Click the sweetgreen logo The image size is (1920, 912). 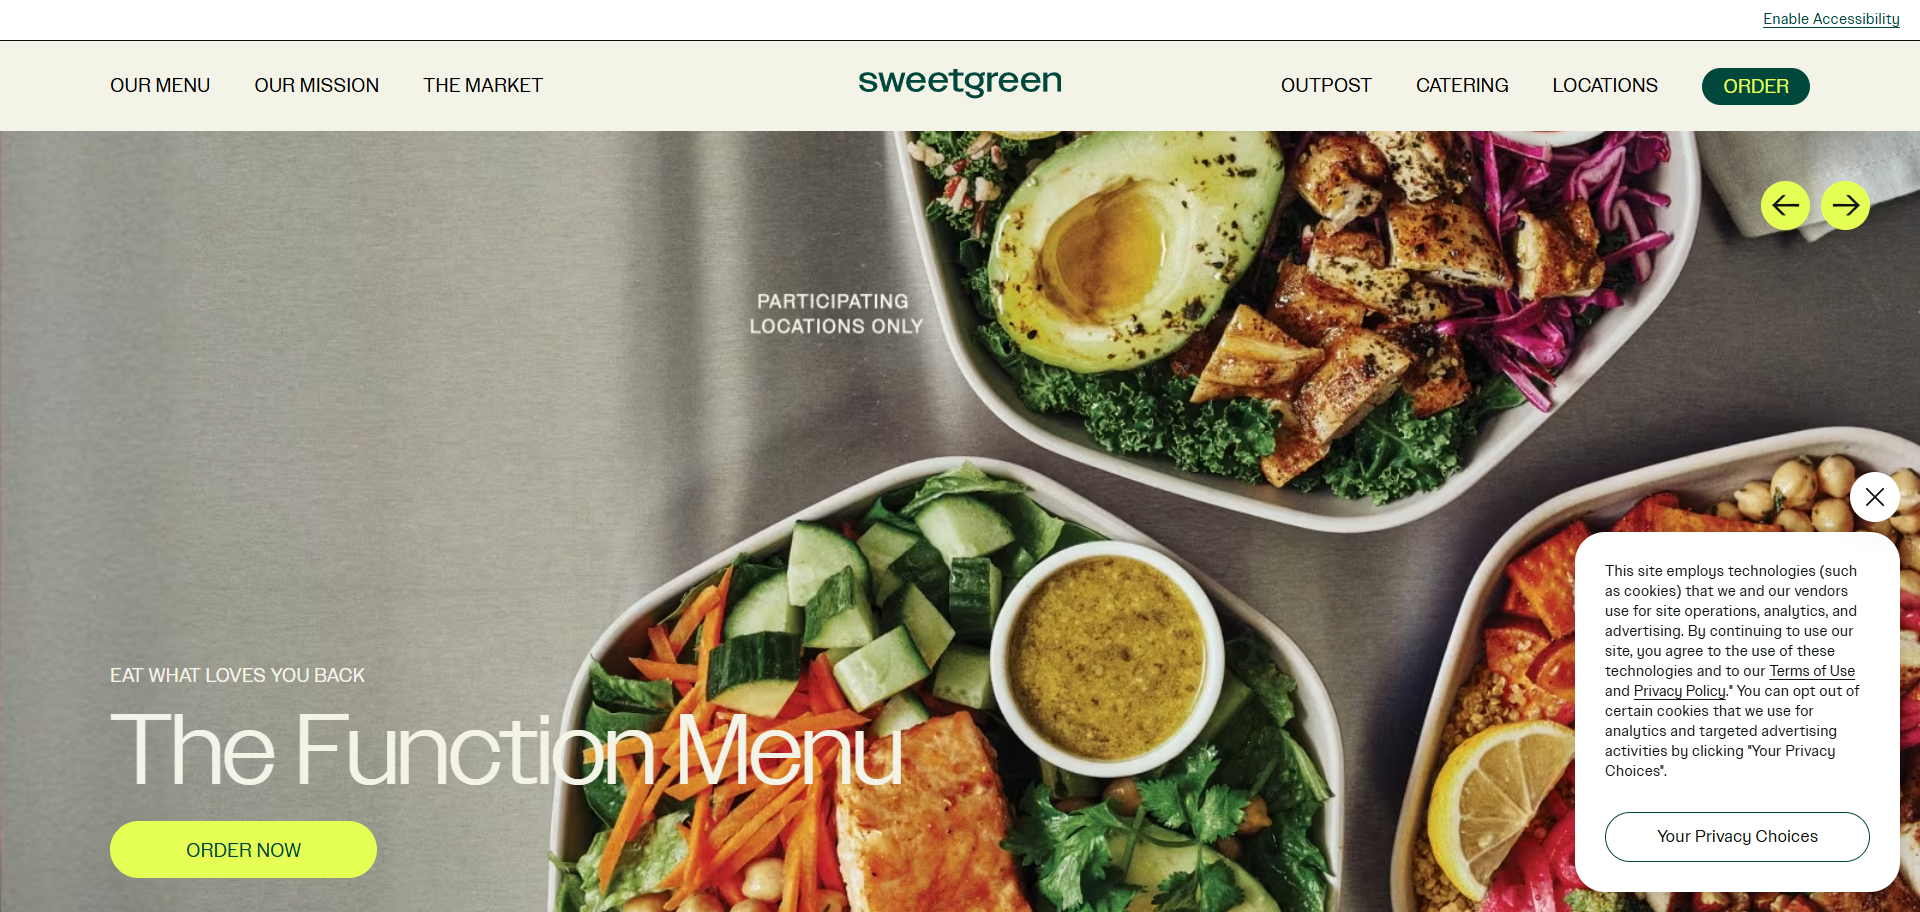point(960,82)
